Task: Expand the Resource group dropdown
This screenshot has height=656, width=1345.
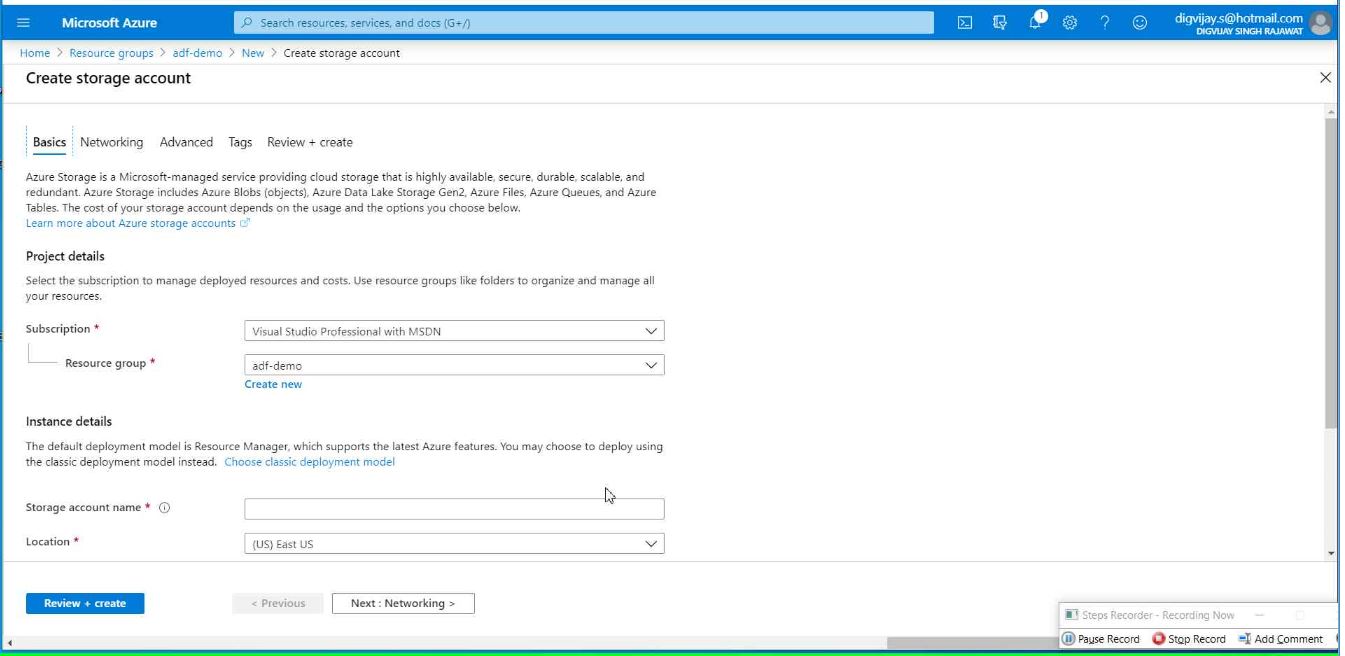Action: click(454, 365)
